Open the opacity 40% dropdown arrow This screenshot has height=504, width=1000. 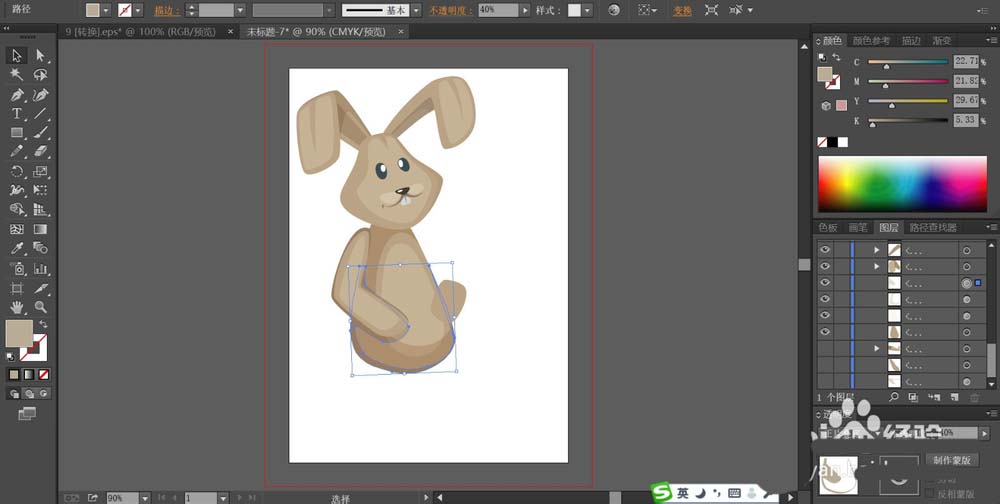pyautogui.click(x=525, y=10)
